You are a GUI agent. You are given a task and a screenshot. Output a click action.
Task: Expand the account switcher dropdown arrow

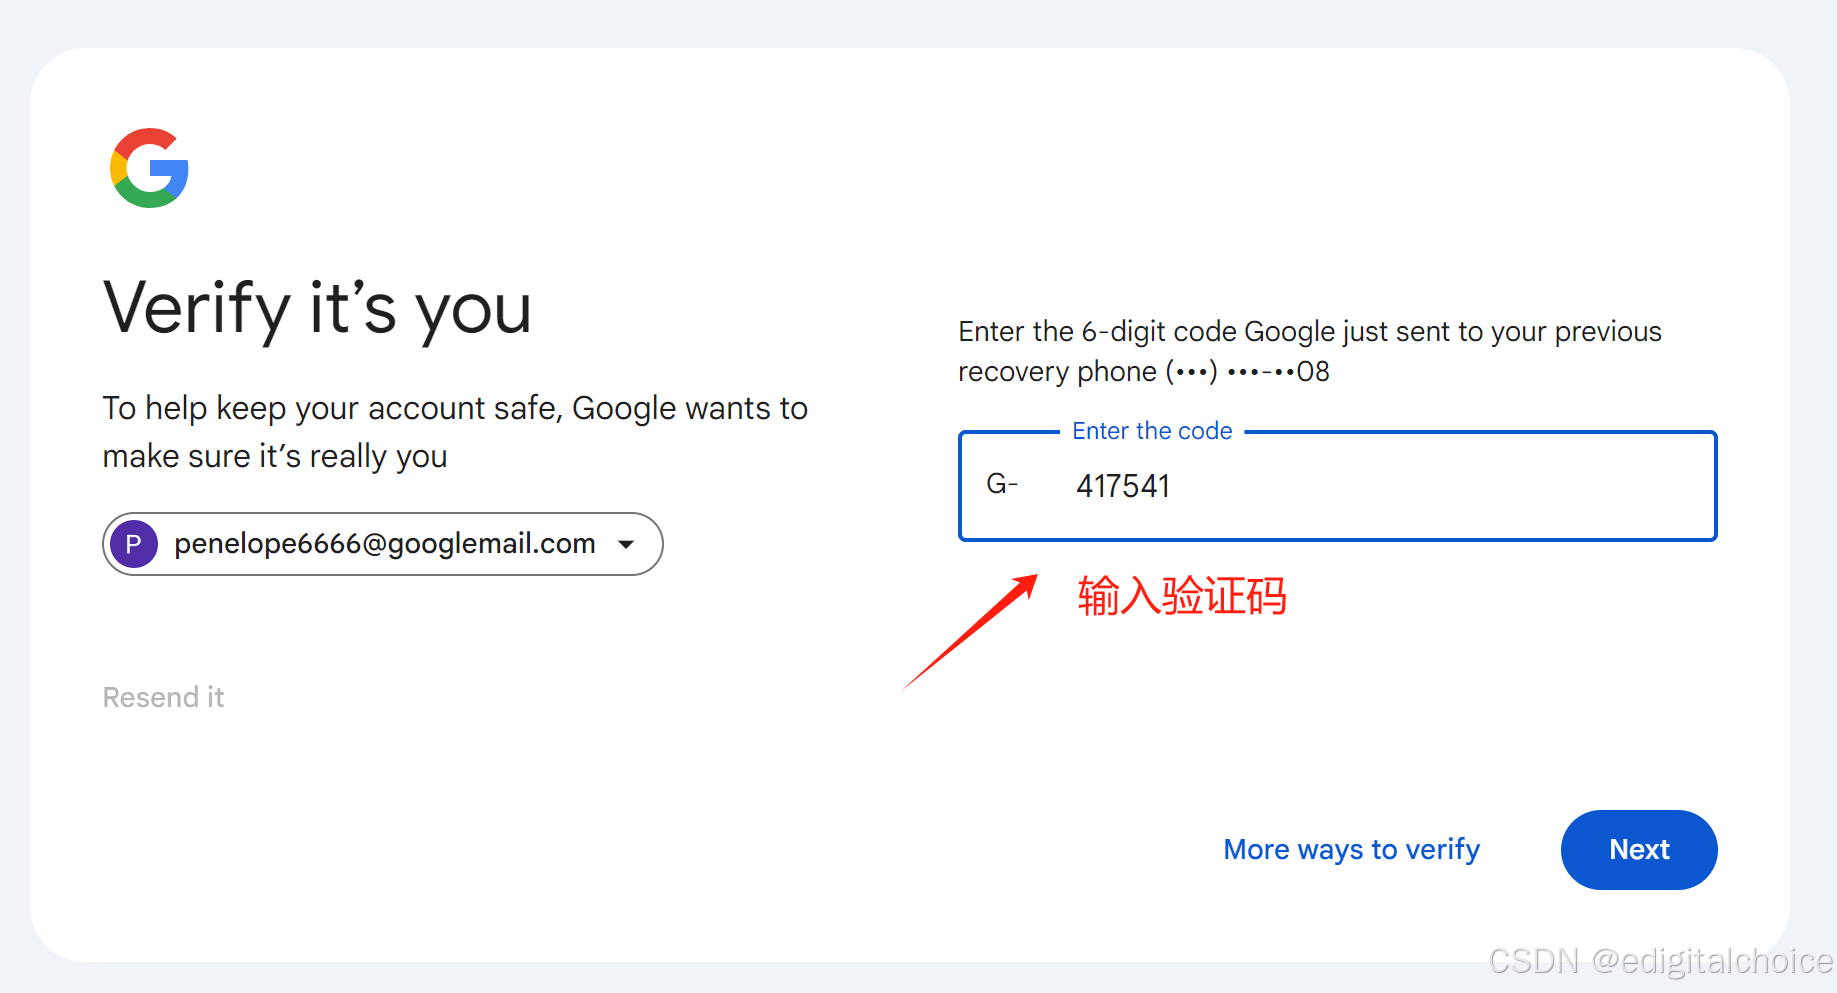(626, 544)
